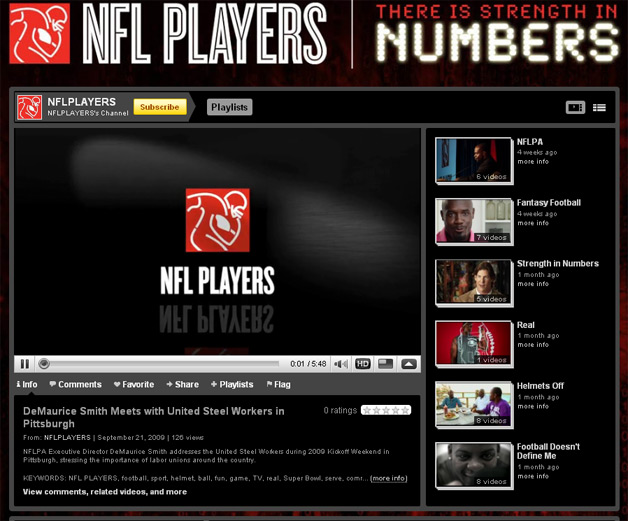Image resolution: width=628 pixels, height=521 pixels.
Task: Expand more info under Football Doesn't Define Me
Action: coord(533,476)
